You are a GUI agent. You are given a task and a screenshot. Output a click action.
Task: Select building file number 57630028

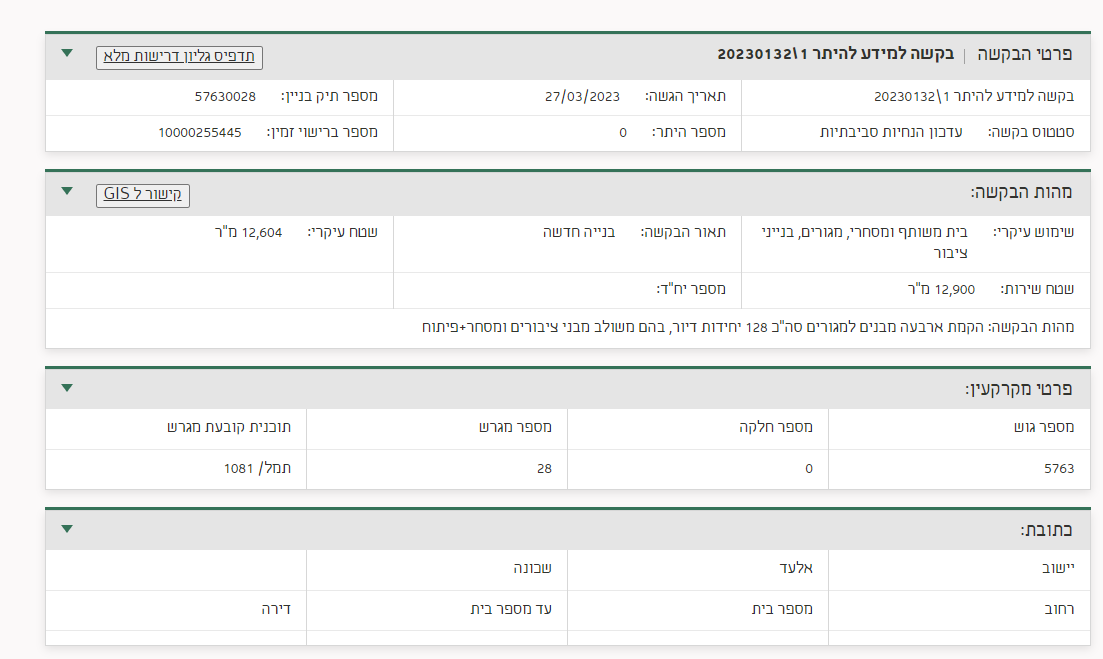(225, 97)
